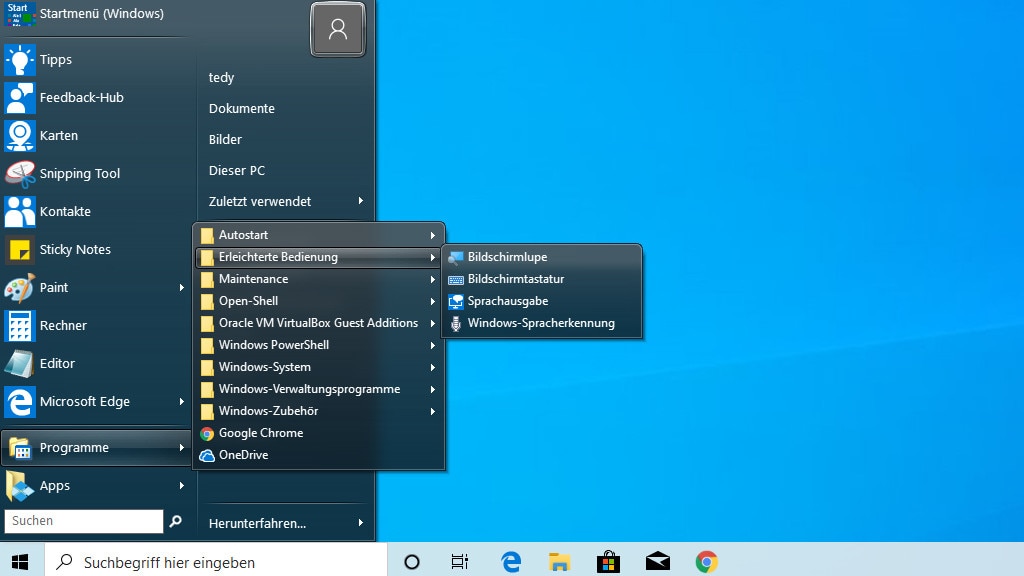The image size is (1024, 576).
Task: Open the Kontakte app
Action: (x=63, y=211)
